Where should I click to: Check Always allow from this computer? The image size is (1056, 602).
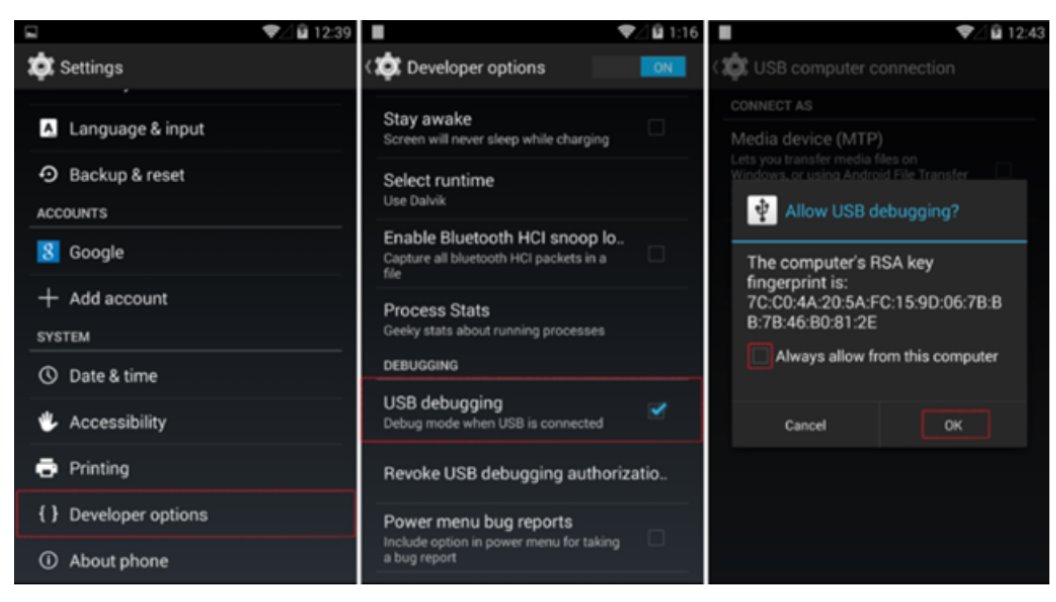[760, 356]
